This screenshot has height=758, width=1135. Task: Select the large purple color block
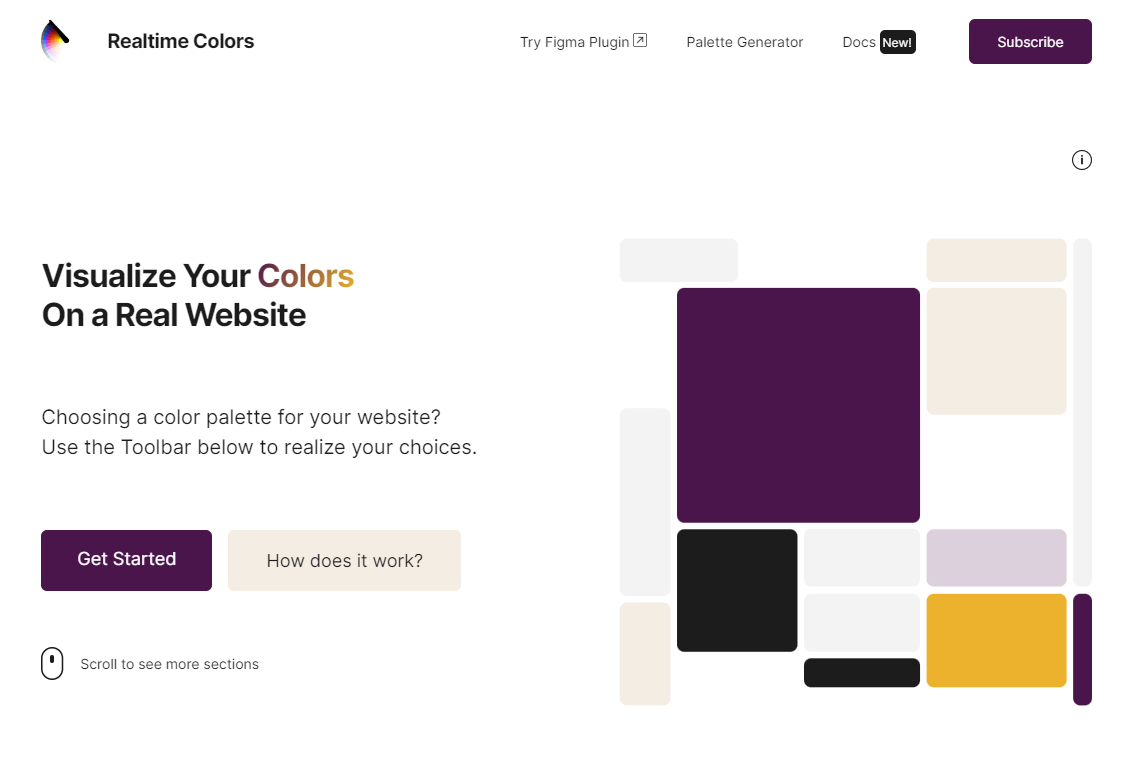(x=798, y=405)
